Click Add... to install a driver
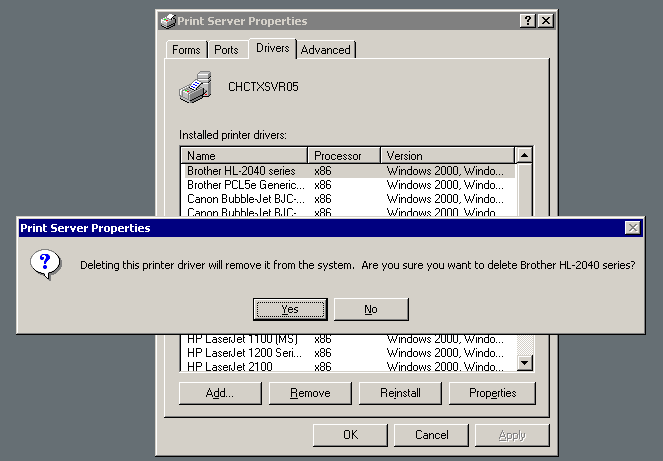 click(220, 393)
